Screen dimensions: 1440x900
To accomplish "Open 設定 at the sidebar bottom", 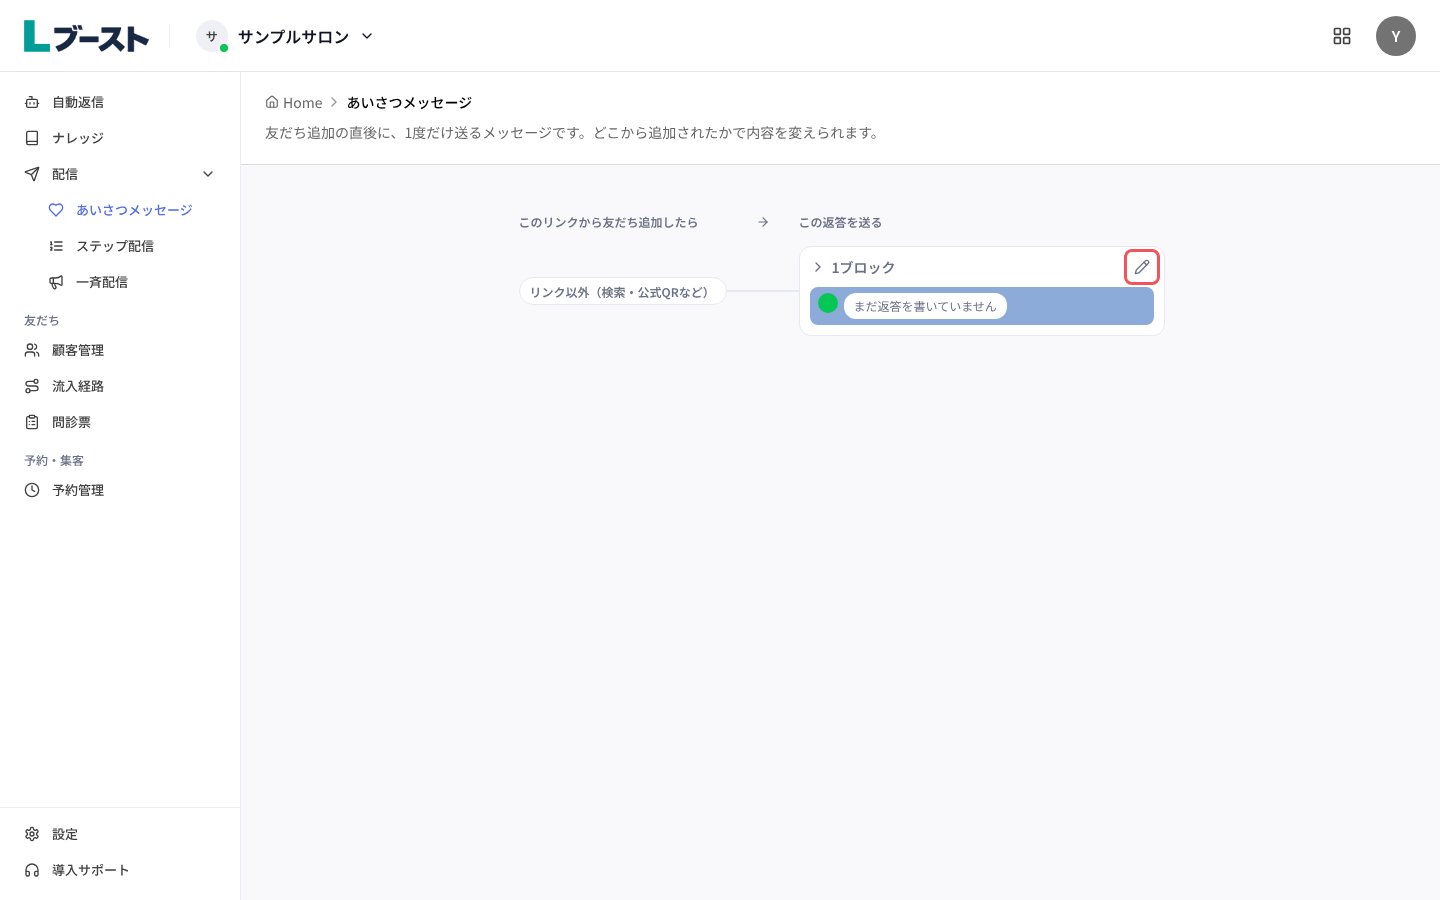I will point(120,834).
